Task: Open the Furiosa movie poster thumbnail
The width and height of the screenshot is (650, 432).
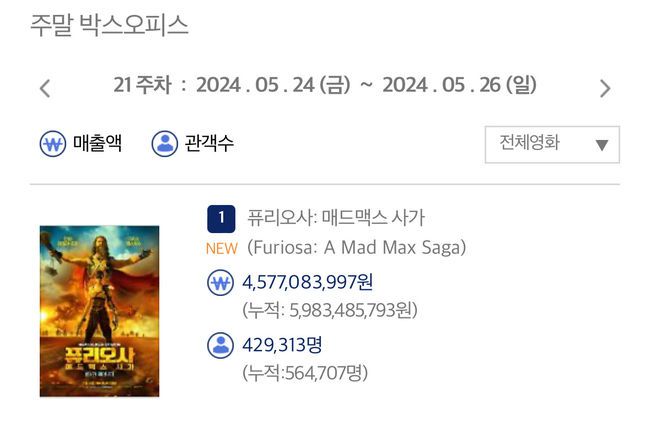Action: (x=99, y=311)
